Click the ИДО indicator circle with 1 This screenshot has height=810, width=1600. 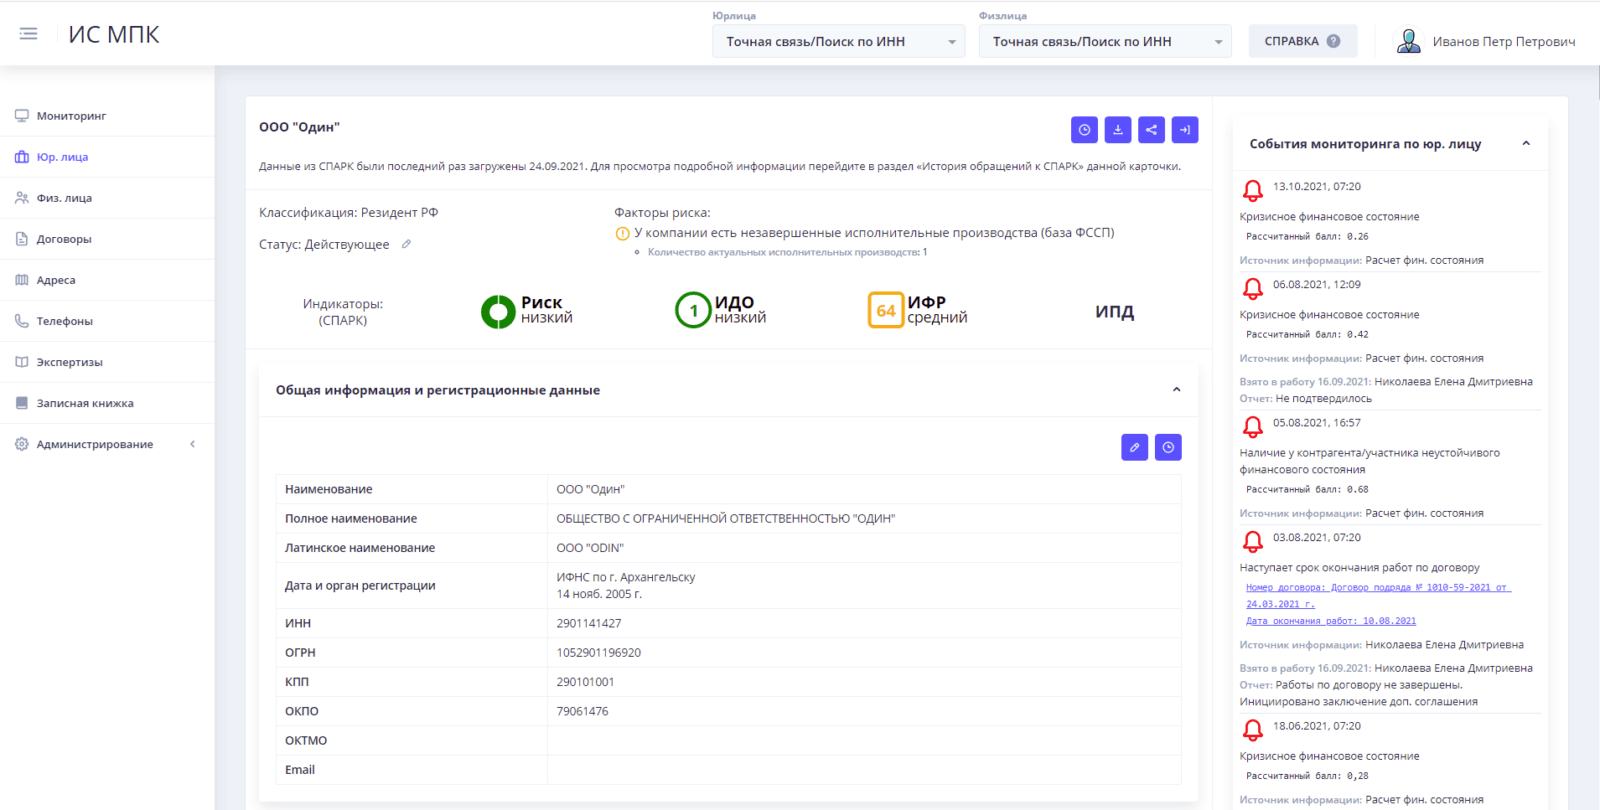(693, 310)
